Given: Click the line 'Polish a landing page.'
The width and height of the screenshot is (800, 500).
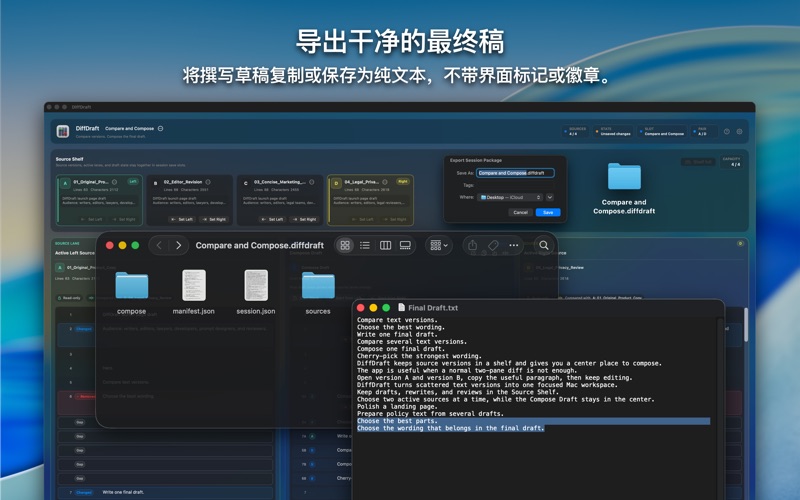Looking at the screenshot, I should coord(397,407).
